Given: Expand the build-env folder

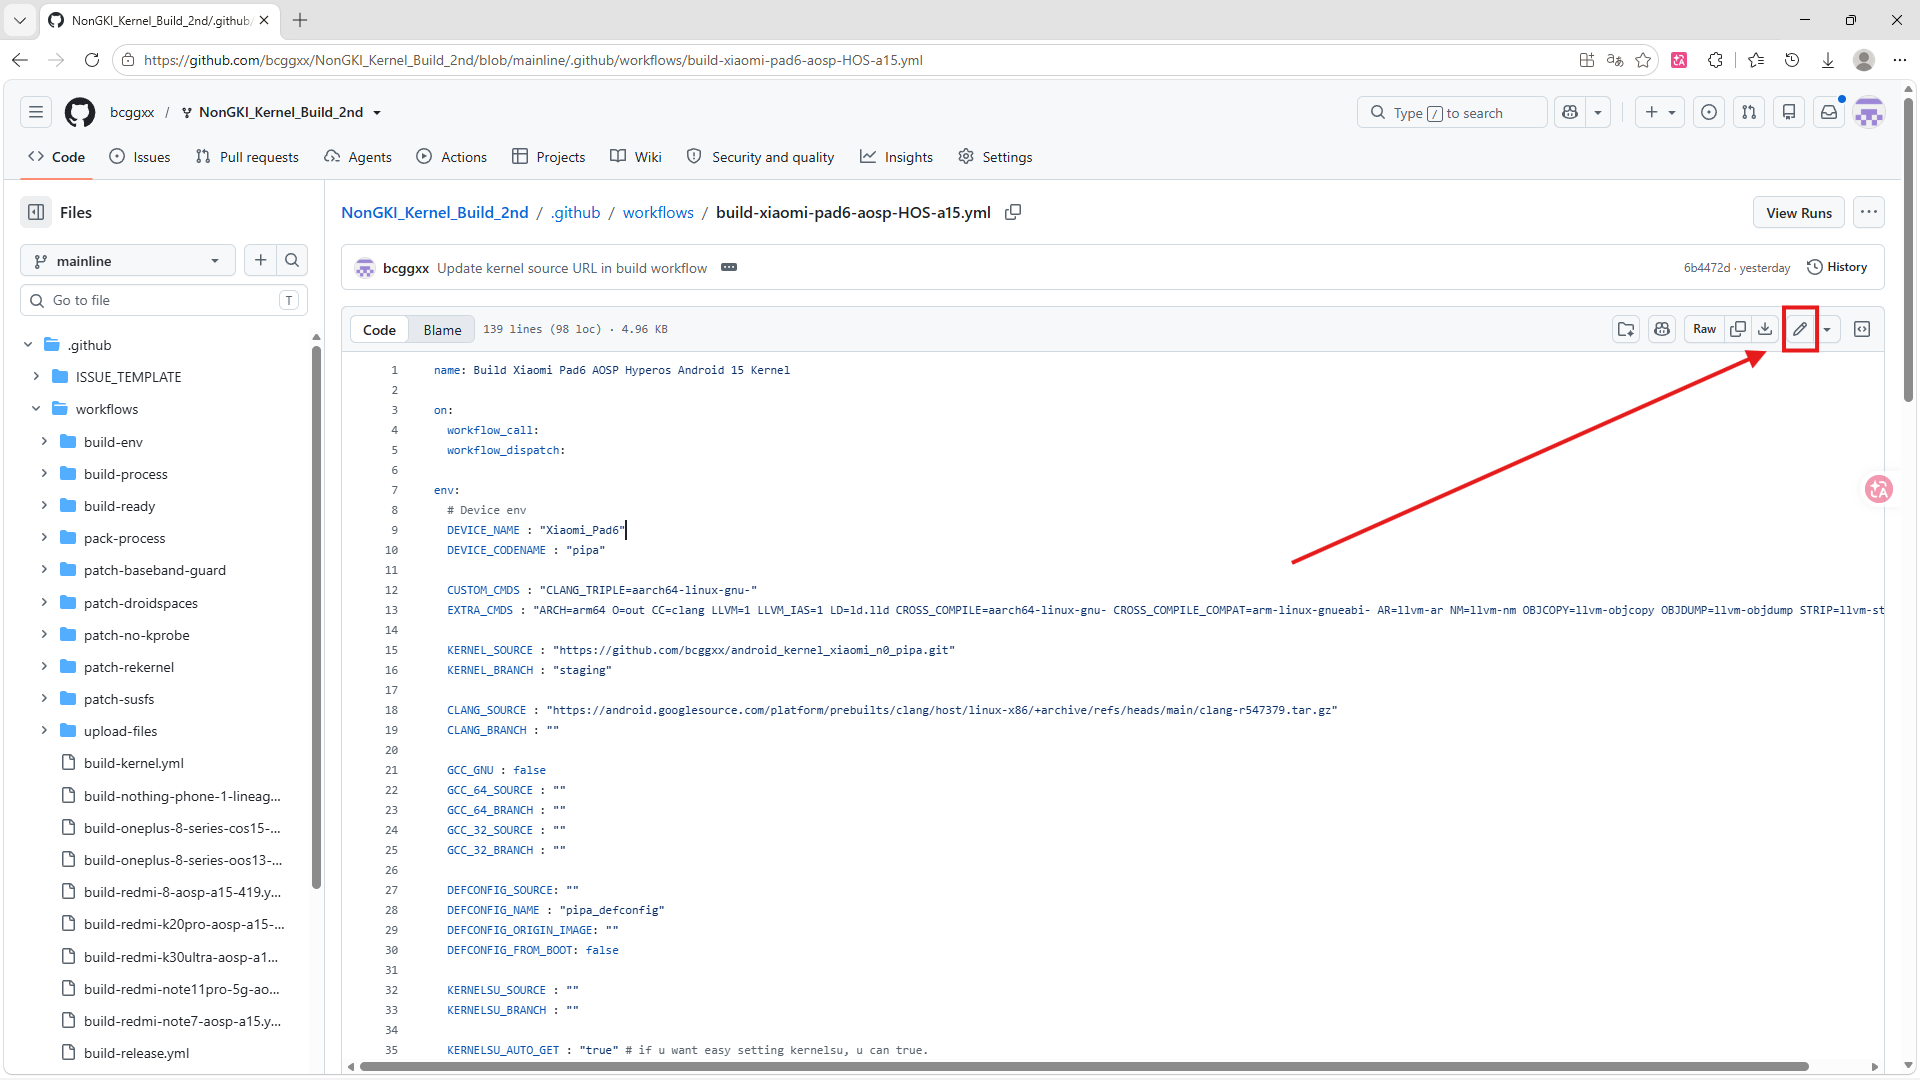Looking at the screenshot, I should pyautogui.click(x=44, y=441).
